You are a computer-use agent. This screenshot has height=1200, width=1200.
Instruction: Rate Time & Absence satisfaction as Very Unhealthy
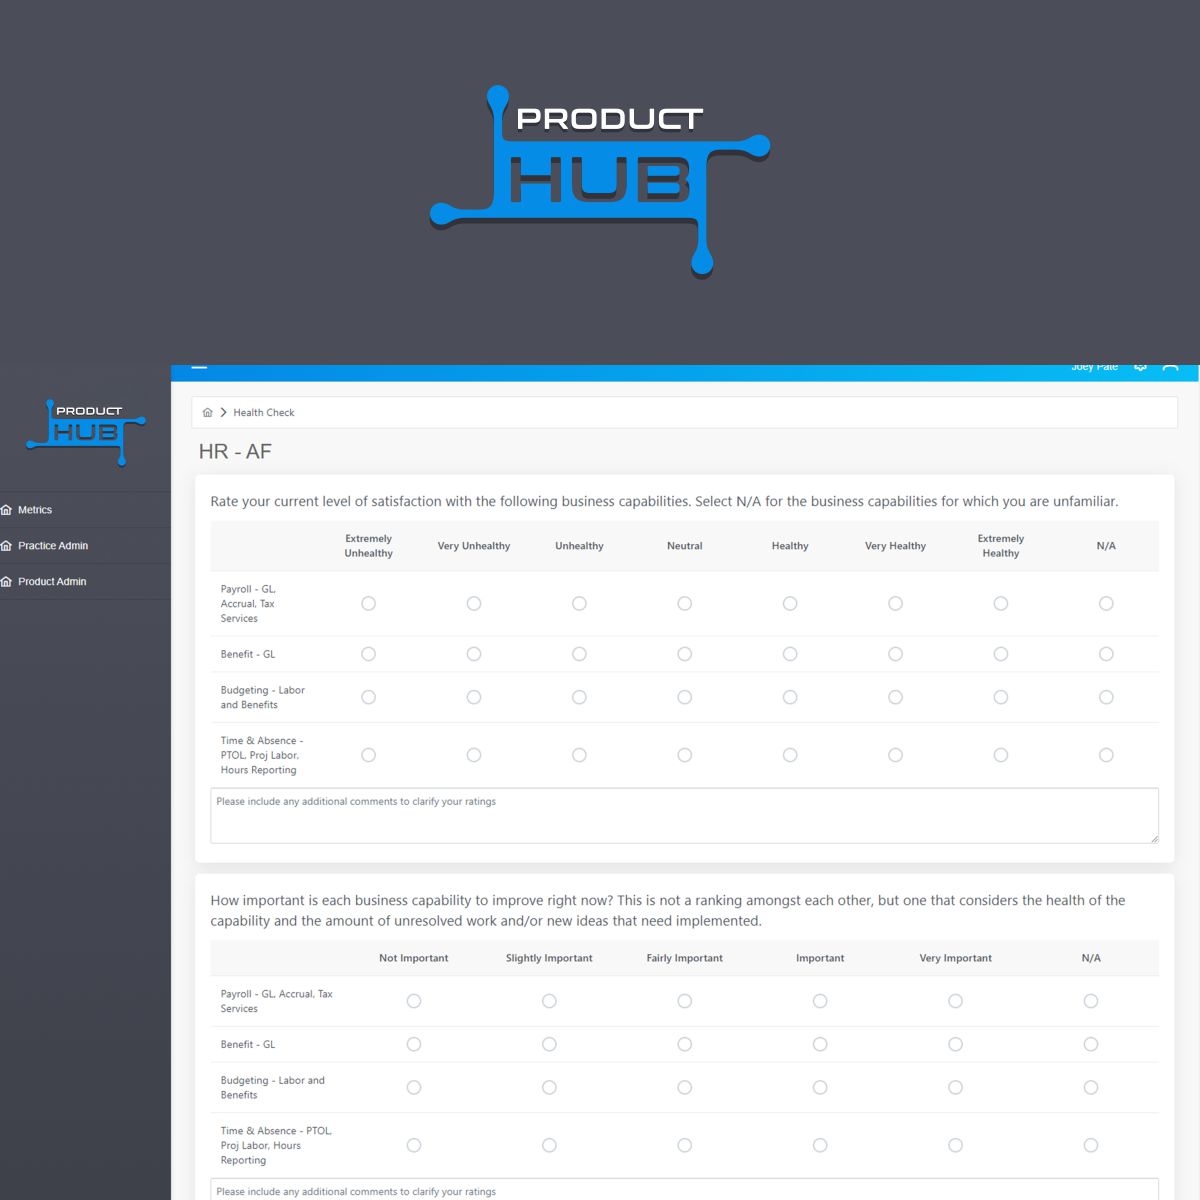coord(474,755)
